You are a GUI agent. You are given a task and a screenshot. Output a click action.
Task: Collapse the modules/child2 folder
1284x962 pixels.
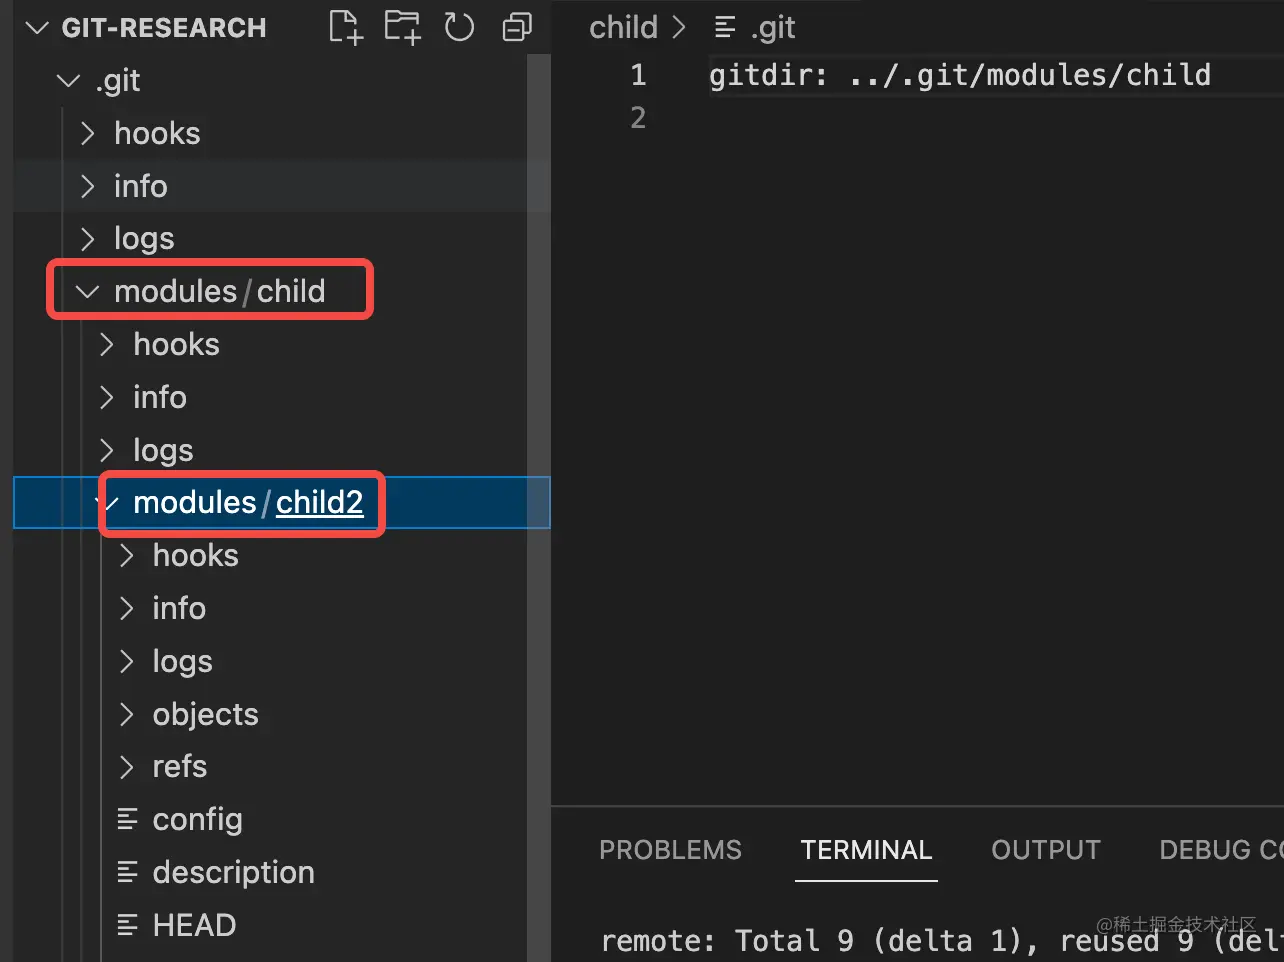click(106, 503)
